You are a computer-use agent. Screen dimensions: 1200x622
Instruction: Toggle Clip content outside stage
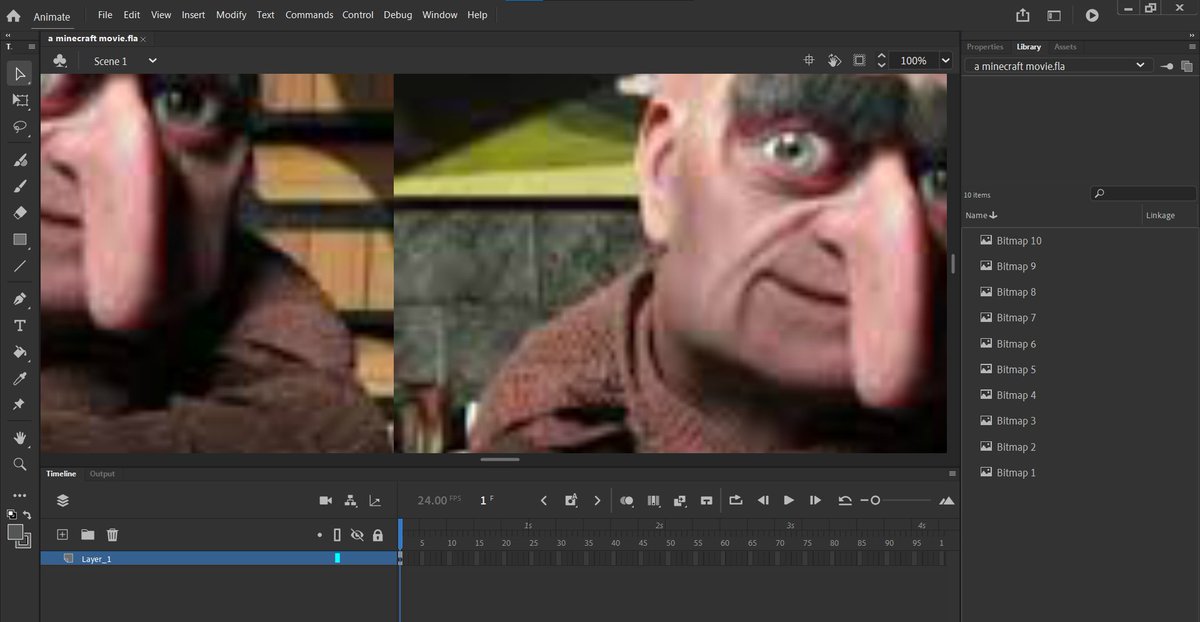[x=859, y=61]
